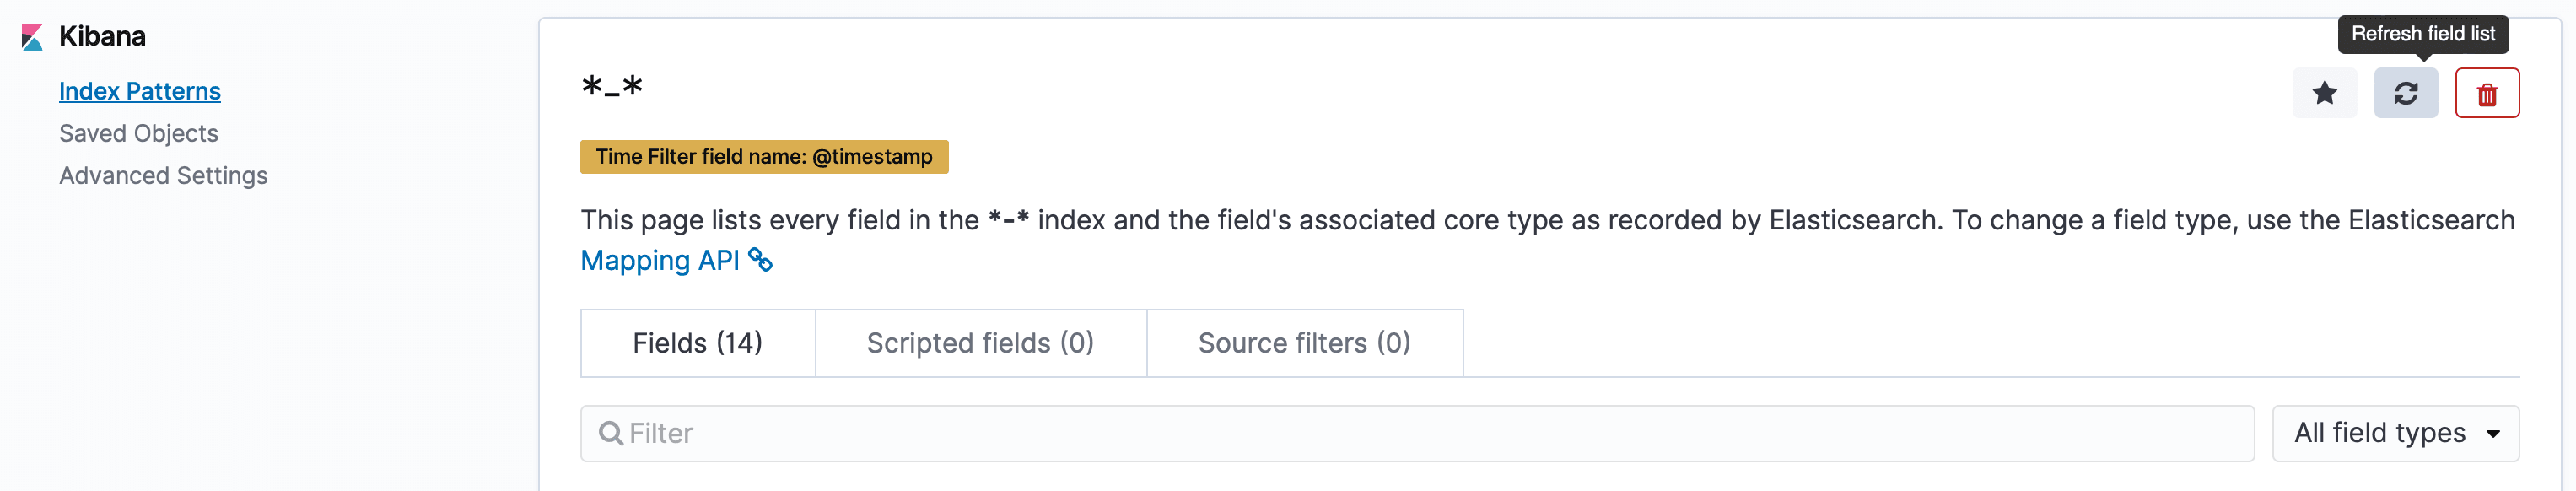Click the magnifier icon in Filter box
The width and height of the screenshot is (2576, 491).
click(x=610, y=433)
